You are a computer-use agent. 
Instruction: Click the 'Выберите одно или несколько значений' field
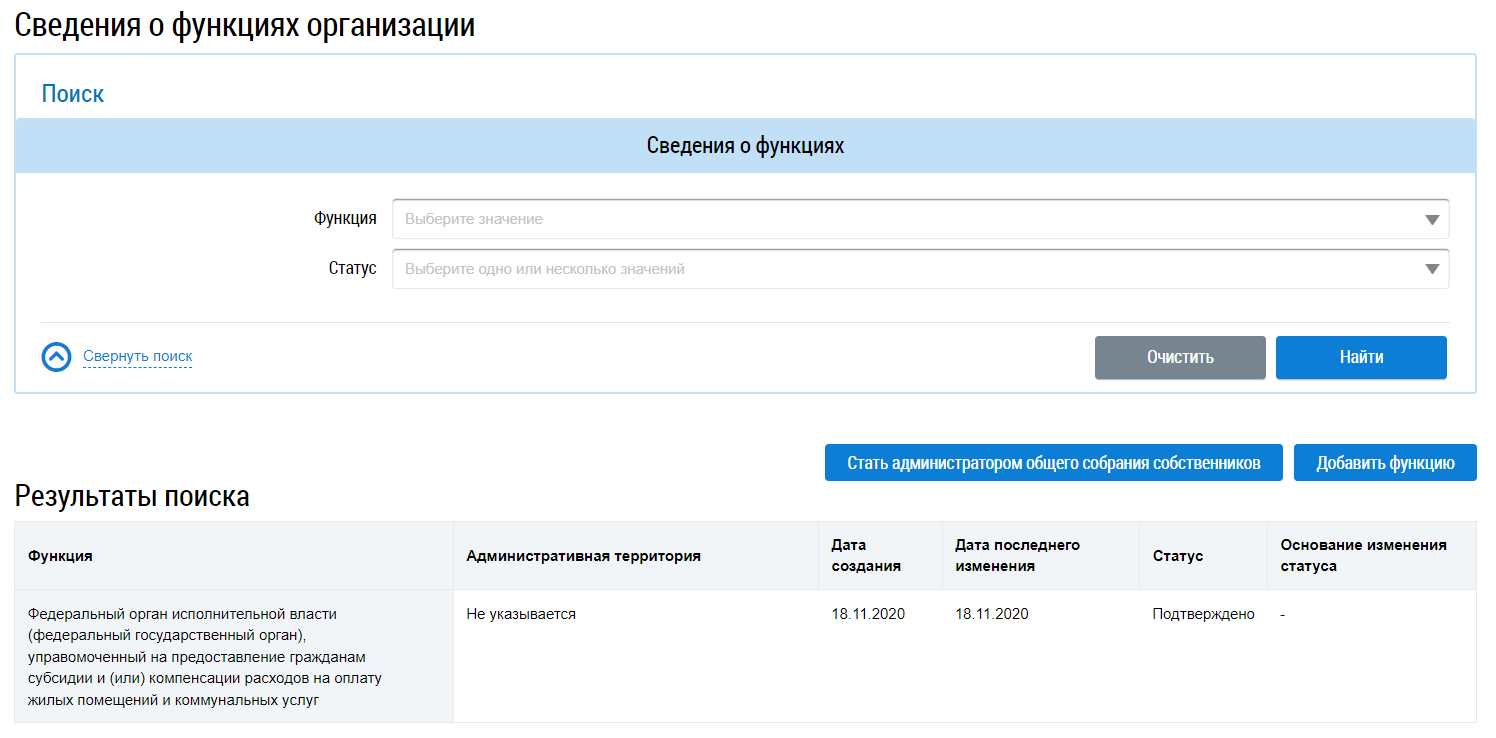click(x=900, y=269)
